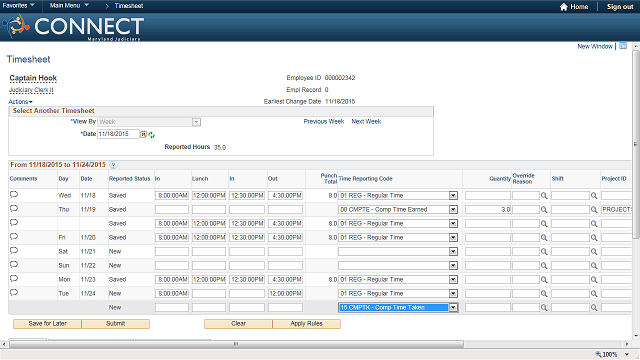This screenshot has width=640, height=360.
Task: Click the Home icon in top bar
Action: 564,7
